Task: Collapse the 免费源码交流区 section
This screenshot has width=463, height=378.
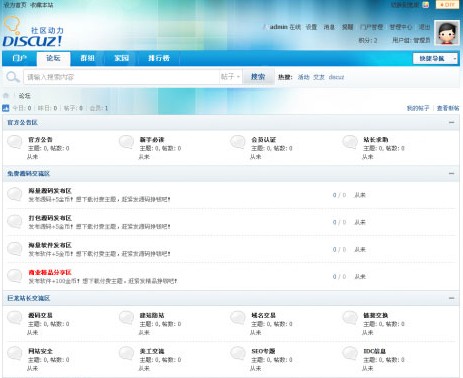Action: click(x=451, y=174)
